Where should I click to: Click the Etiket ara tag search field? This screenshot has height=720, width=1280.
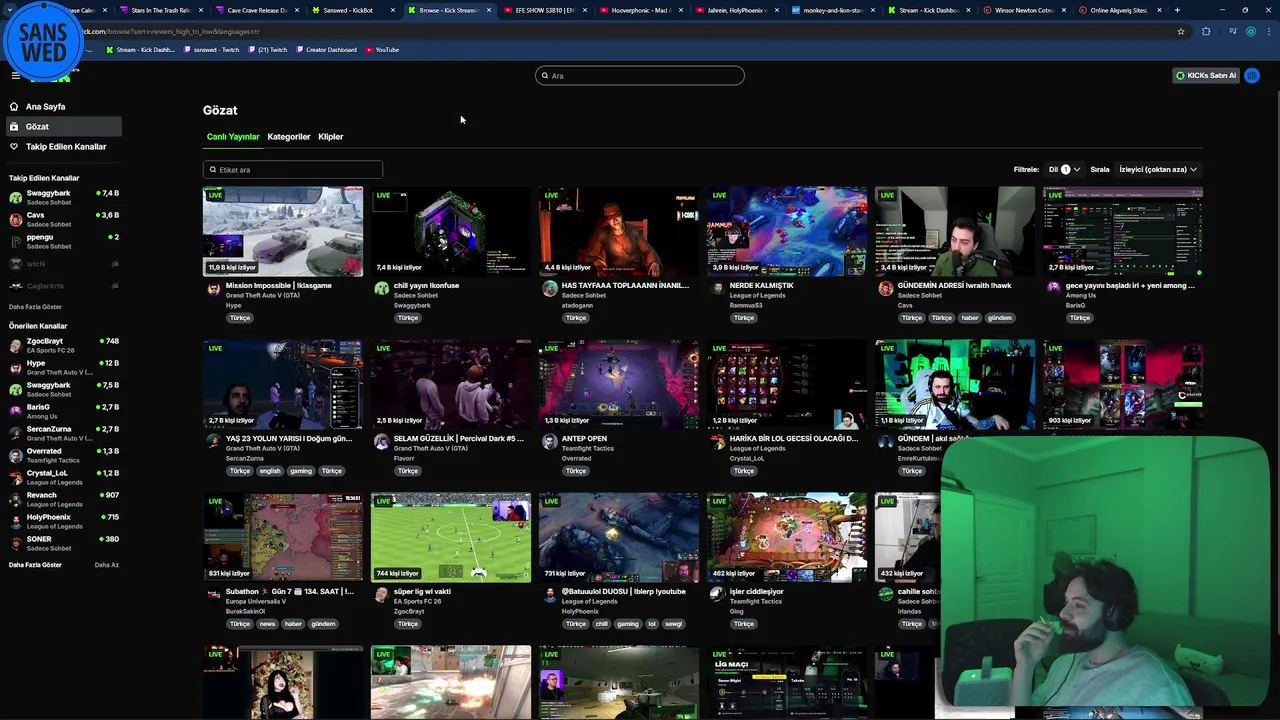(292, 169)
